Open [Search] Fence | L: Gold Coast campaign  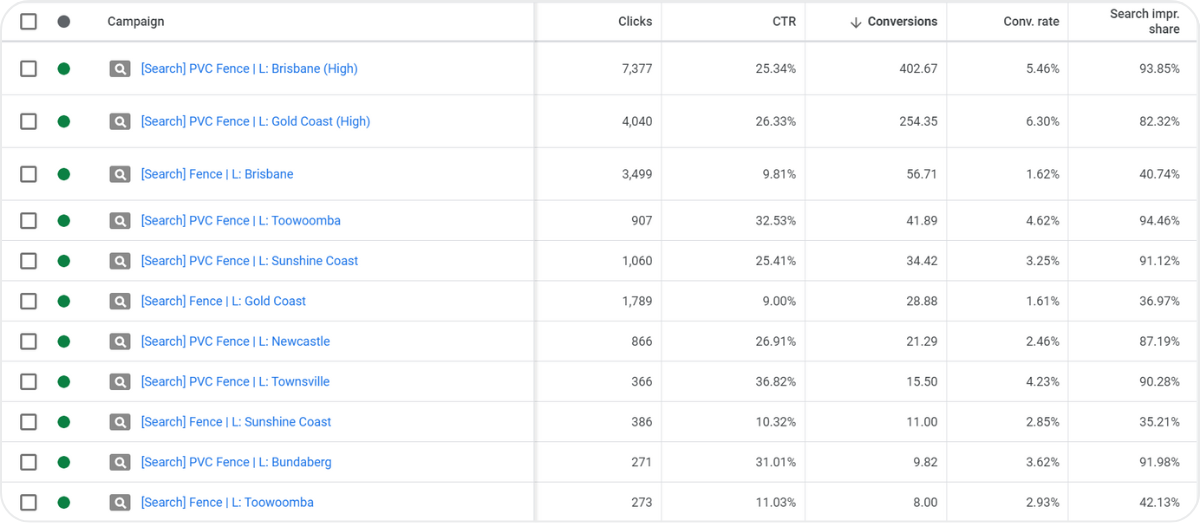pos(223,301)
